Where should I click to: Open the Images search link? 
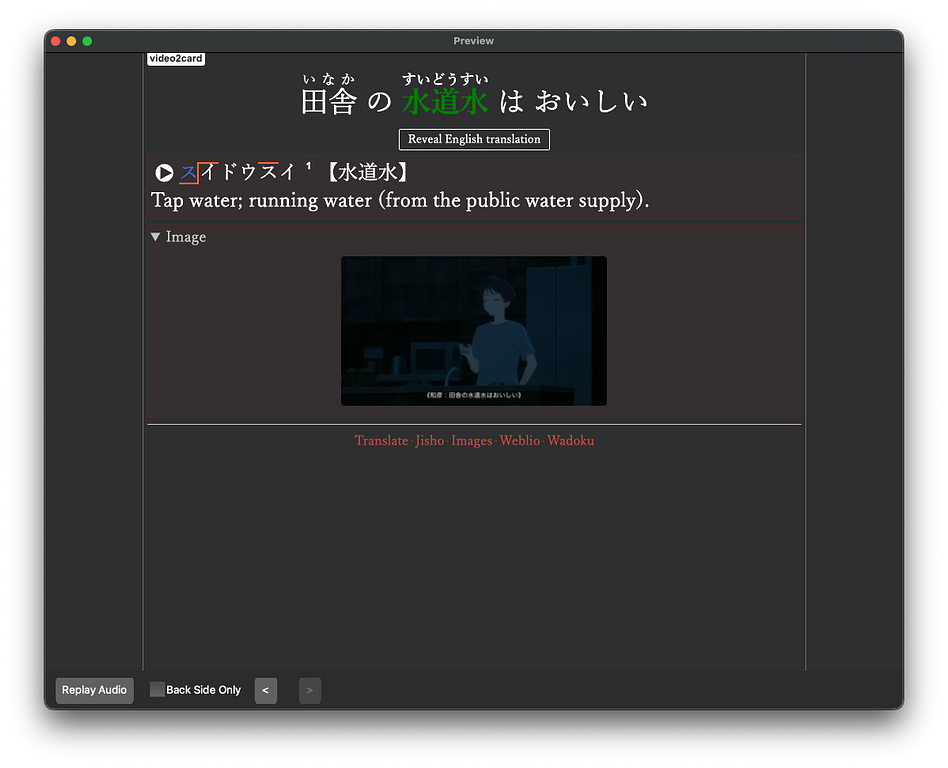point(471,440)
